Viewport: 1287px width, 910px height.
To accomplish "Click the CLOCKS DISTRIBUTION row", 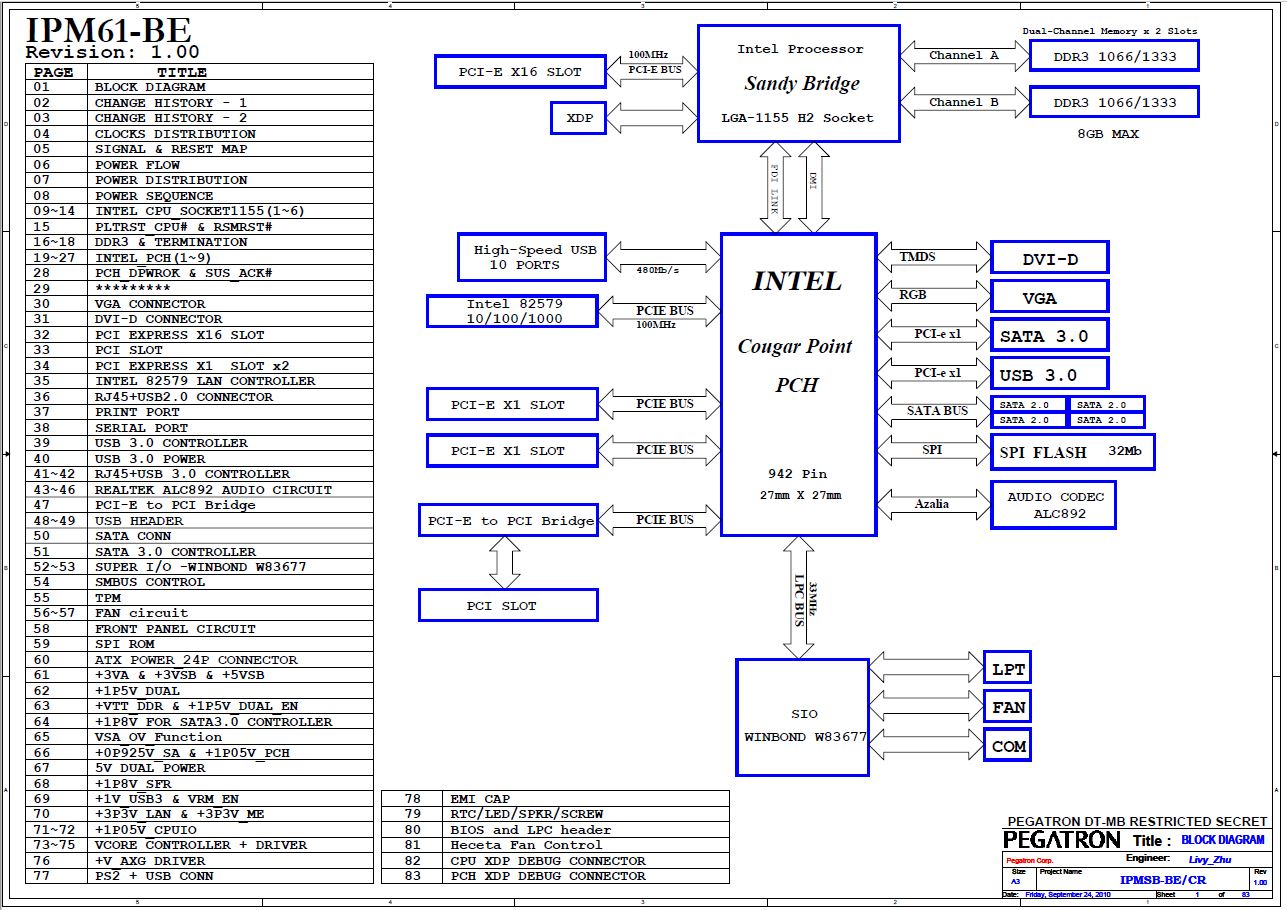I will point(199,134).
